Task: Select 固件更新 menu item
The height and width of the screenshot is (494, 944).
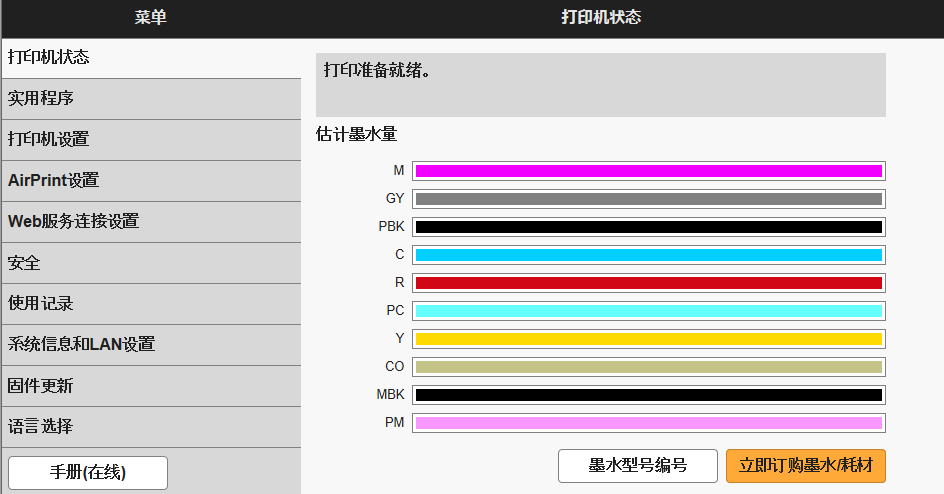Action: click(150, 386)
